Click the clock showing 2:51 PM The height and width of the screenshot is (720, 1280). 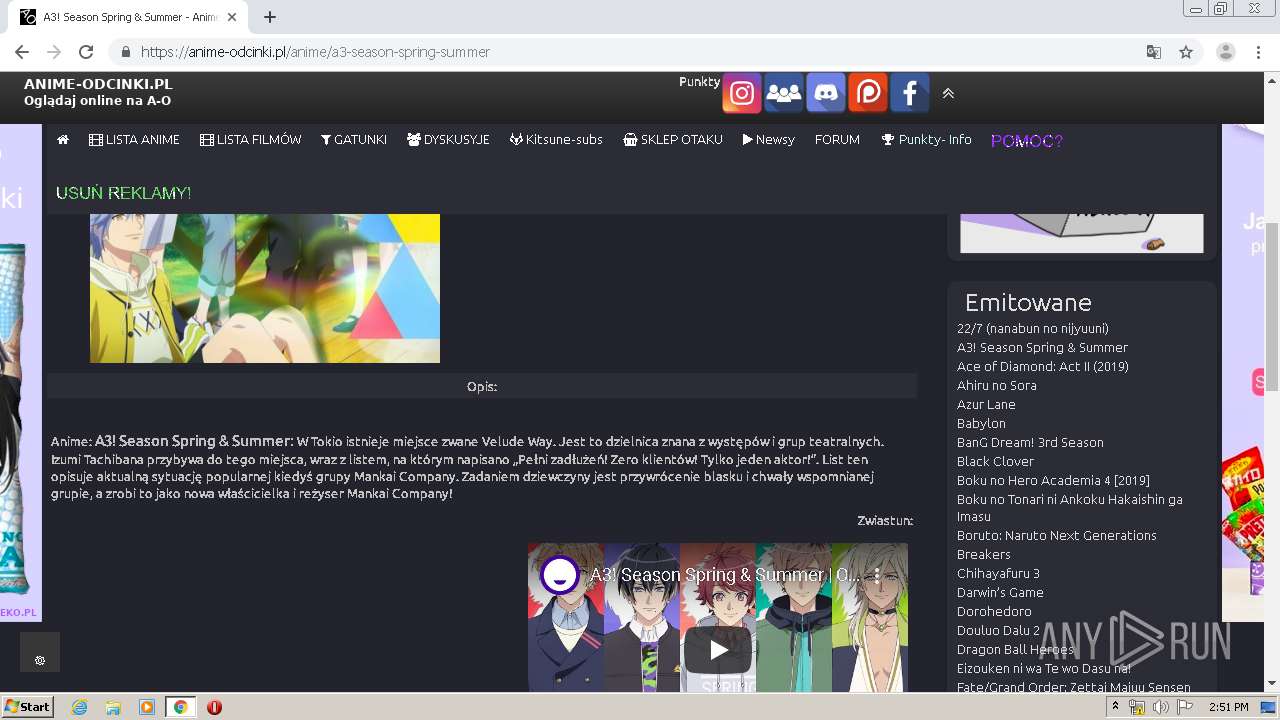point(1228,707)
